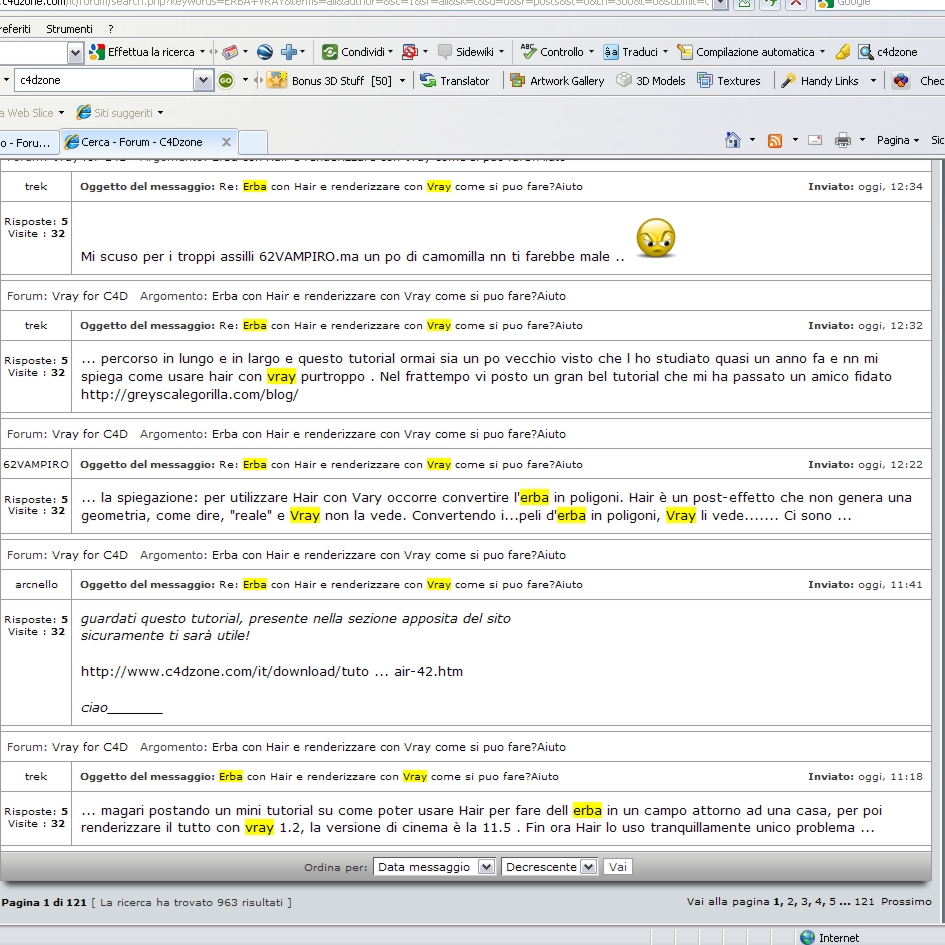945x945 pixels.
Task: Expand the Print icon dropdown arrow
Action: pos(862,140)
